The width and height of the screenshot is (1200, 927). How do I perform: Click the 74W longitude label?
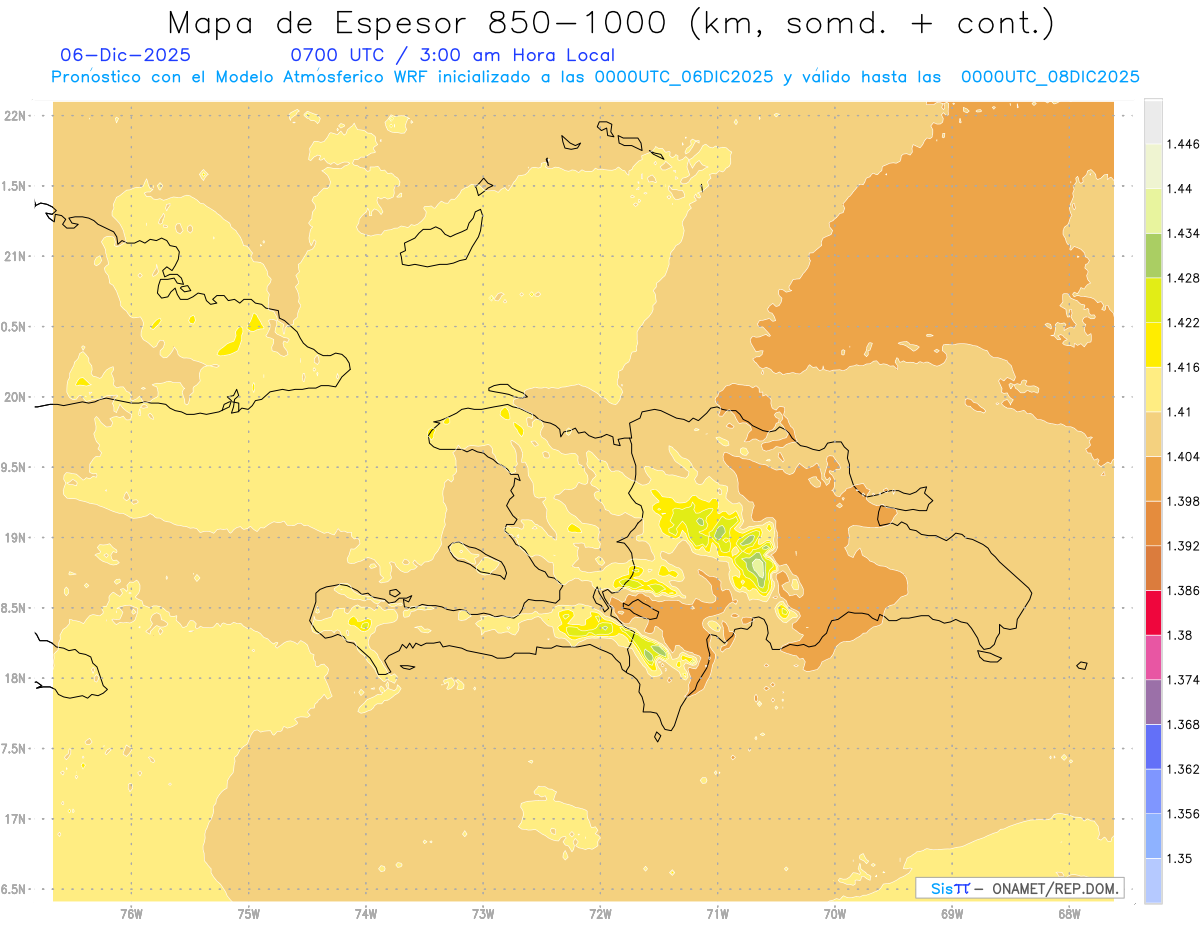tap(366, 914)
